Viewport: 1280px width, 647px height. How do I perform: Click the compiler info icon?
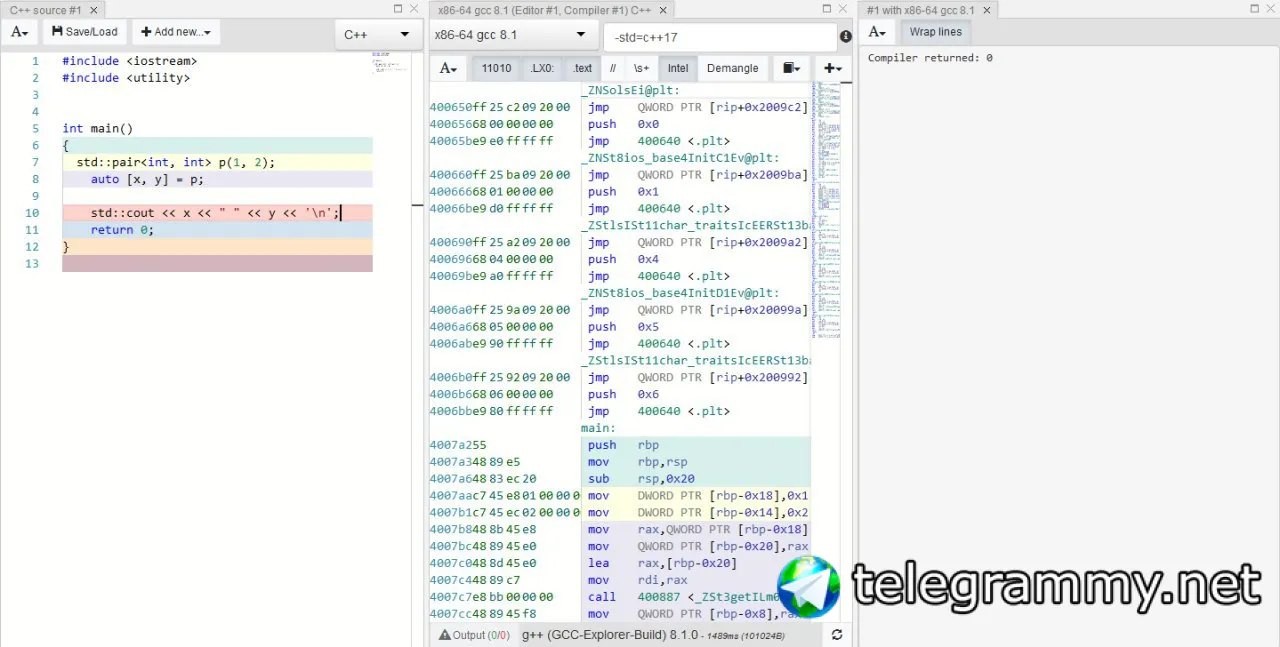tap(846, 36)
